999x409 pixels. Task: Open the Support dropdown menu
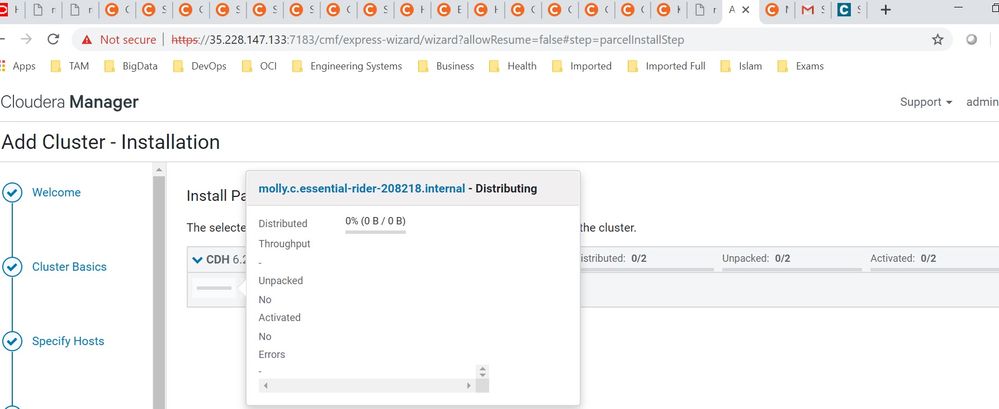[x=926, y=102]
